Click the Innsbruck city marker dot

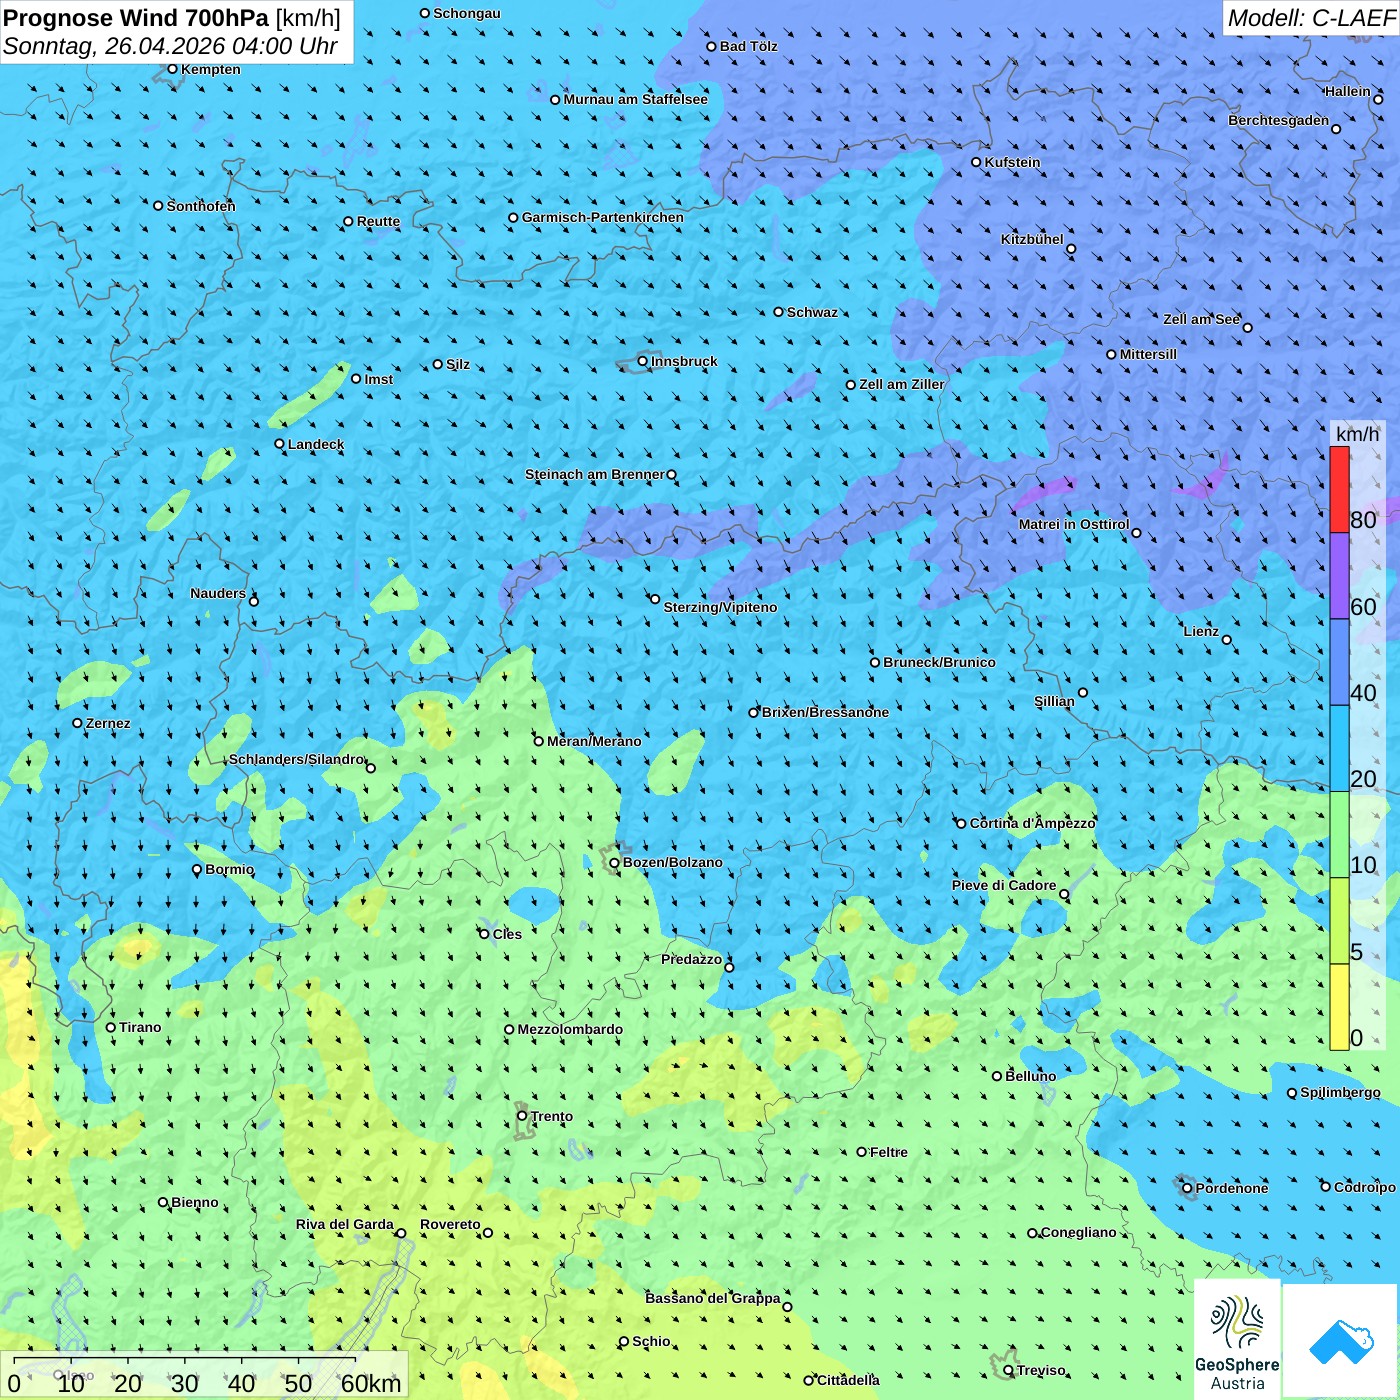pos(643,361)
